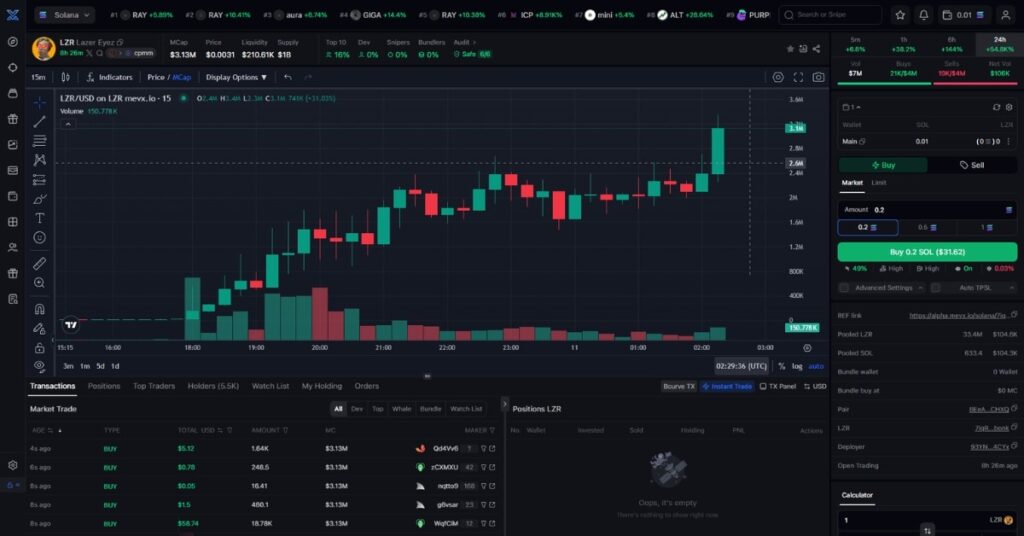This screenshot has width=1024, height=536.
Task: Select the 1d chart range
Action: tap(115, 366)
